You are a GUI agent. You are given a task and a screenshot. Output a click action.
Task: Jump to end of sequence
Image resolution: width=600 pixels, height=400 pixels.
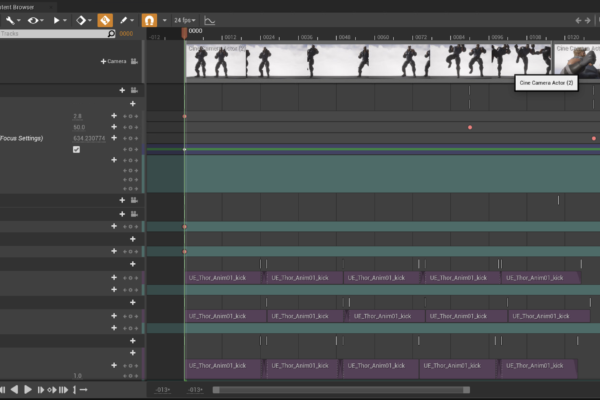coord(64,390)
